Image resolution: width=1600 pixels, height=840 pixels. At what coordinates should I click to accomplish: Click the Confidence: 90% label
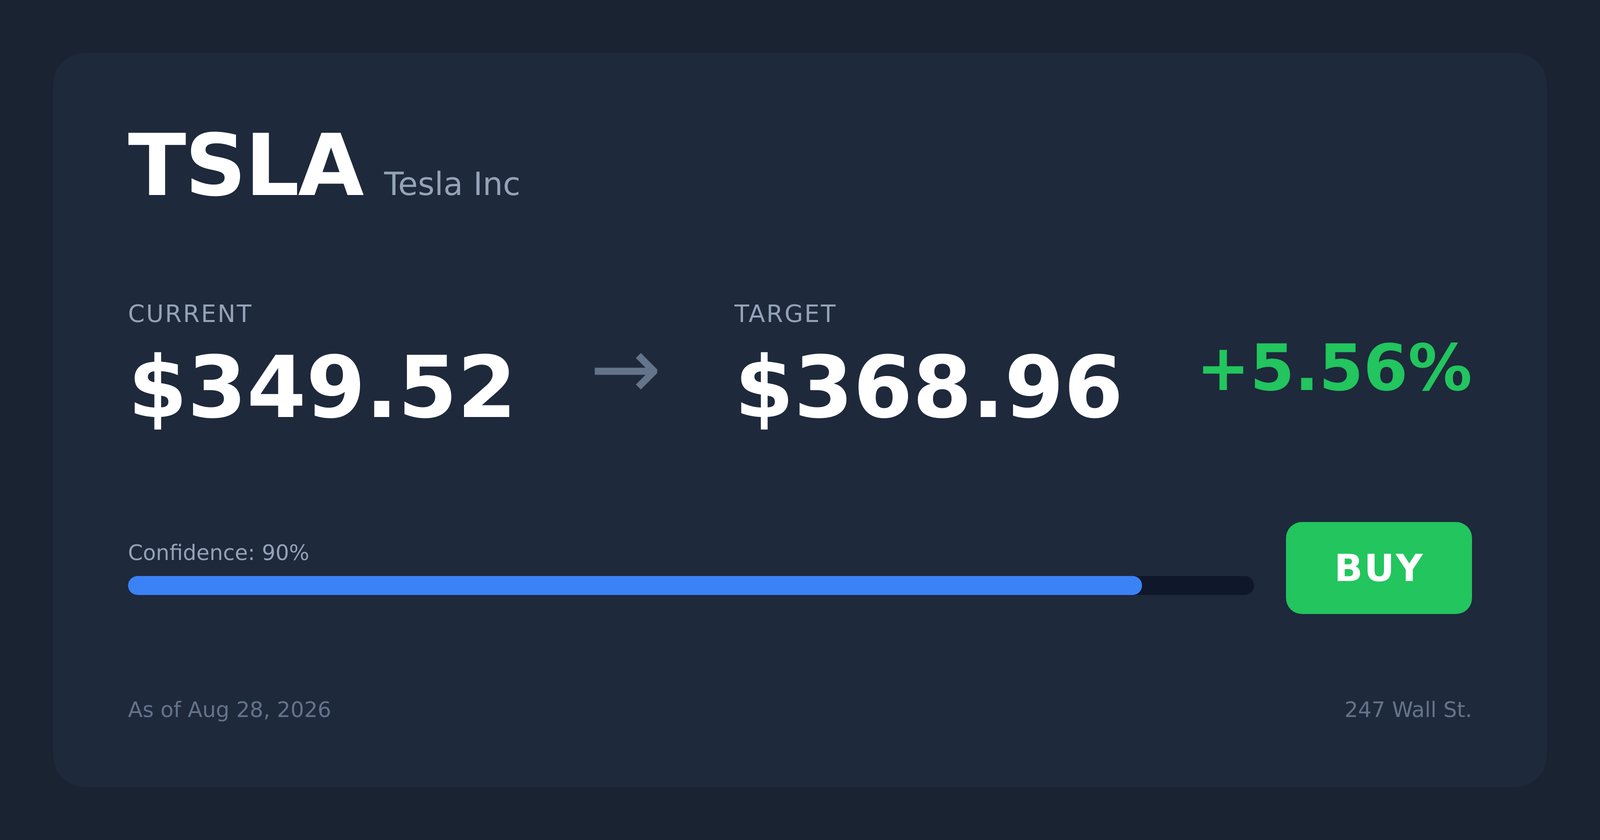218,553
